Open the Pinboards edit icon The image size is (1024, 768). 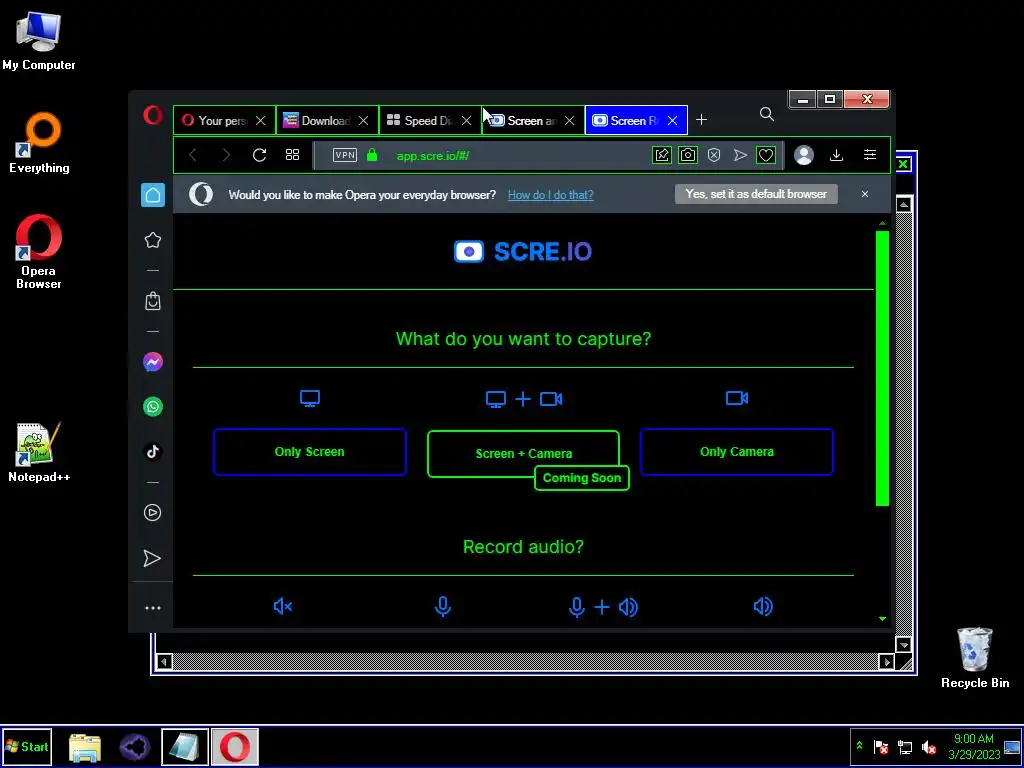pos(662,155)
